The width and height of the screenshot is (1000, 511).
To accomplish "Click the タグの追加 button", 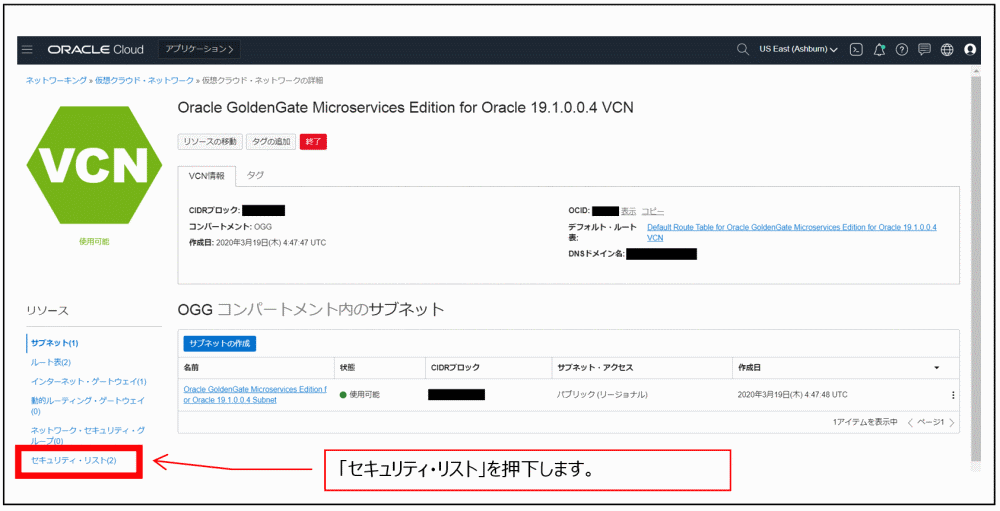I will click(x=271, y=142).
